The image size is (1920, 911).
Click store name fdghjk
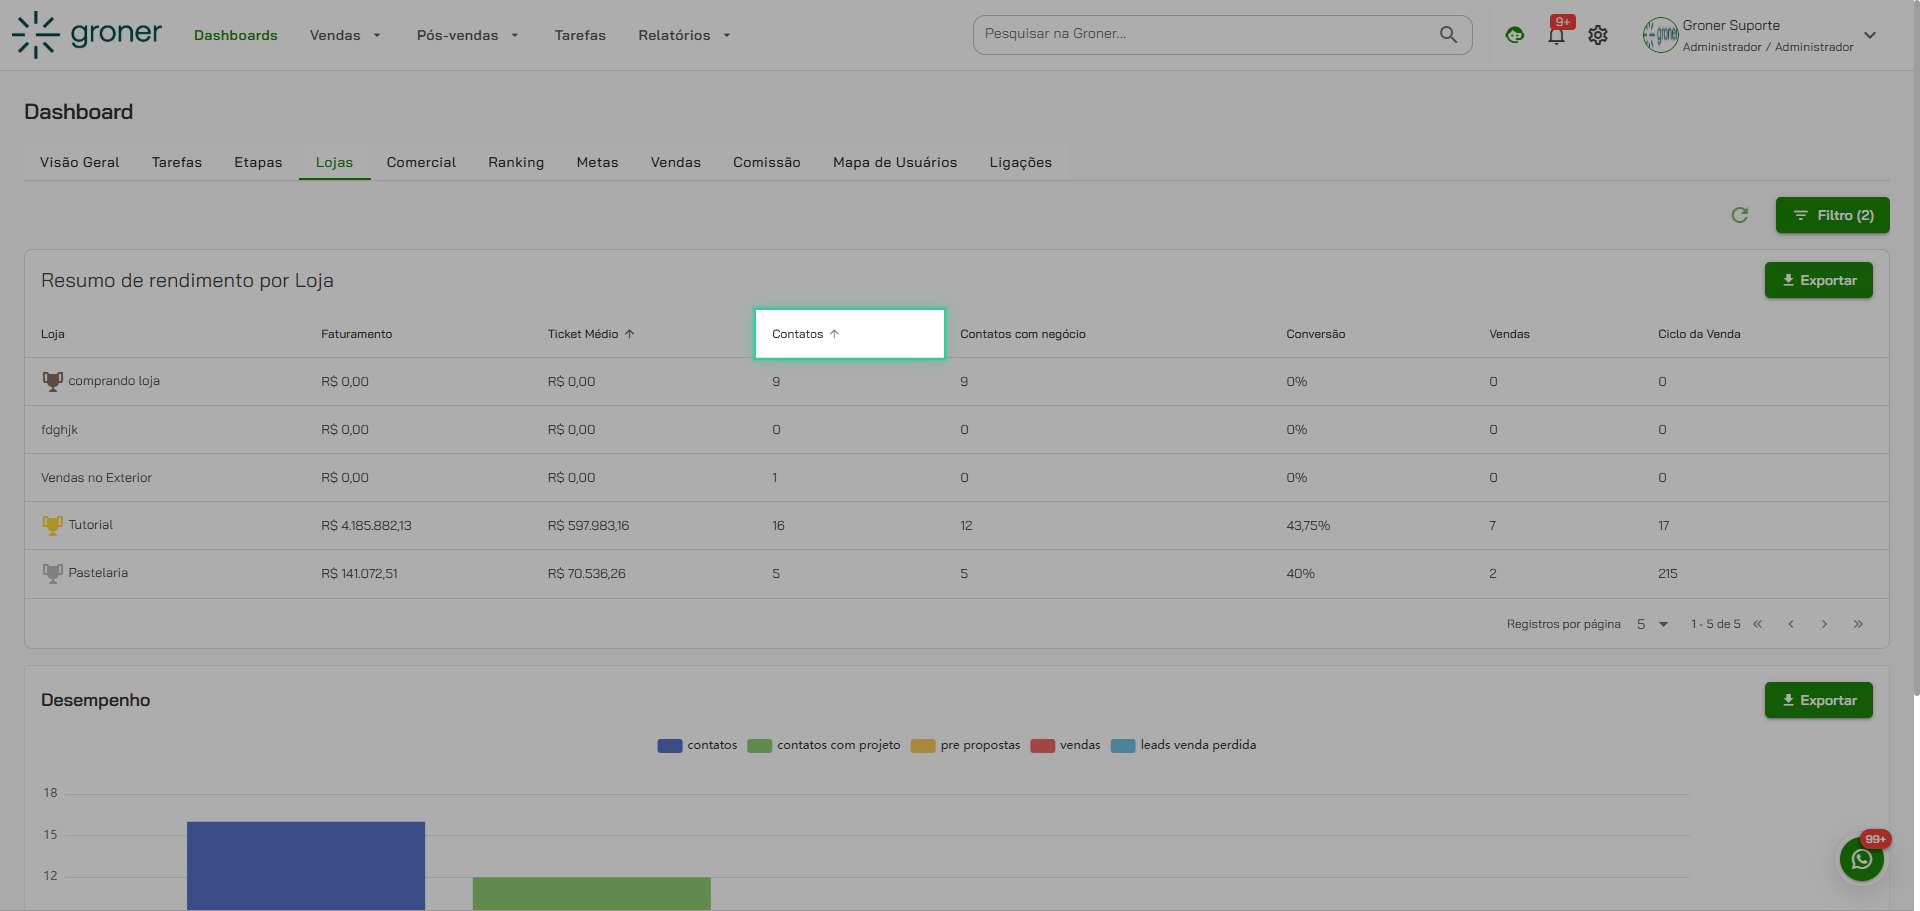pyautogui.click(x=59, y=429)
